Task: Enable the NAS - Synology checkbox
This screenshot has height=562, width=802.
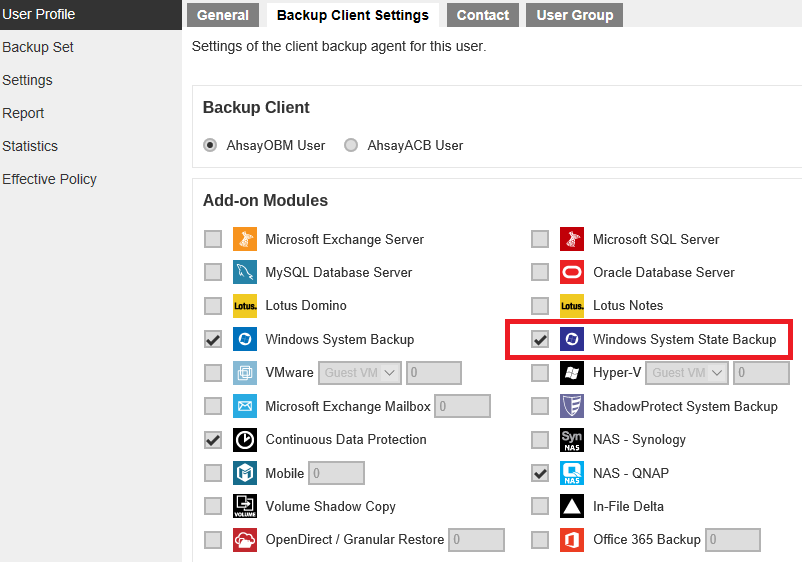Action: click(x=540, y=440)
